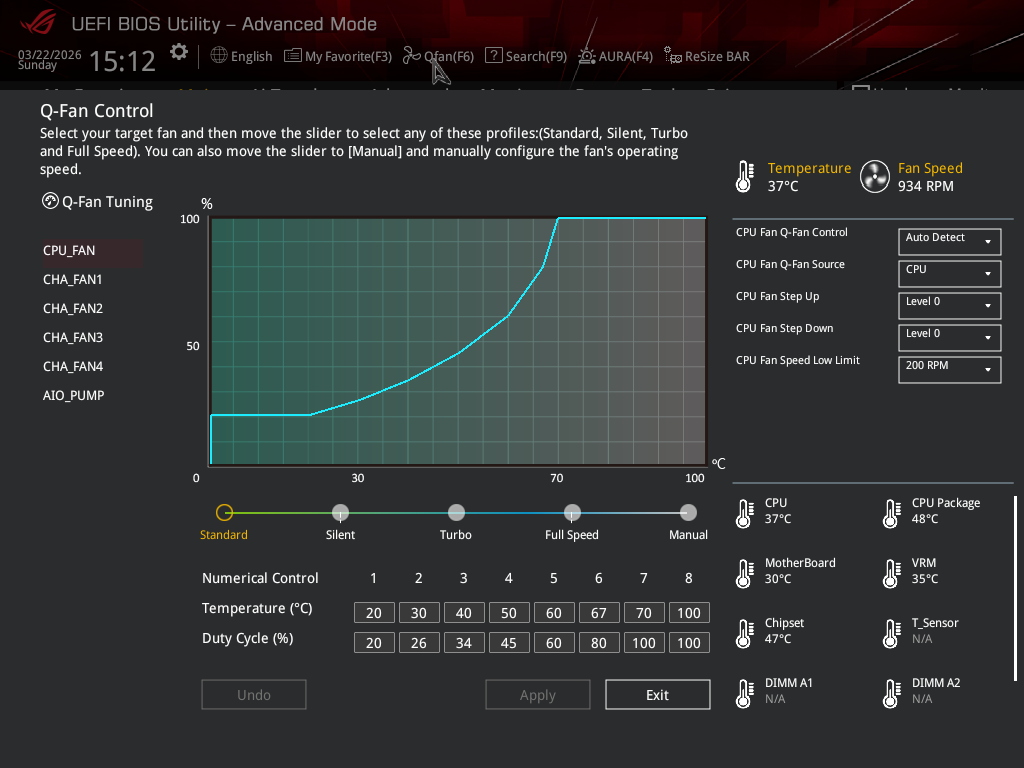Click the 15:12 clock display

tap(122, 61)
